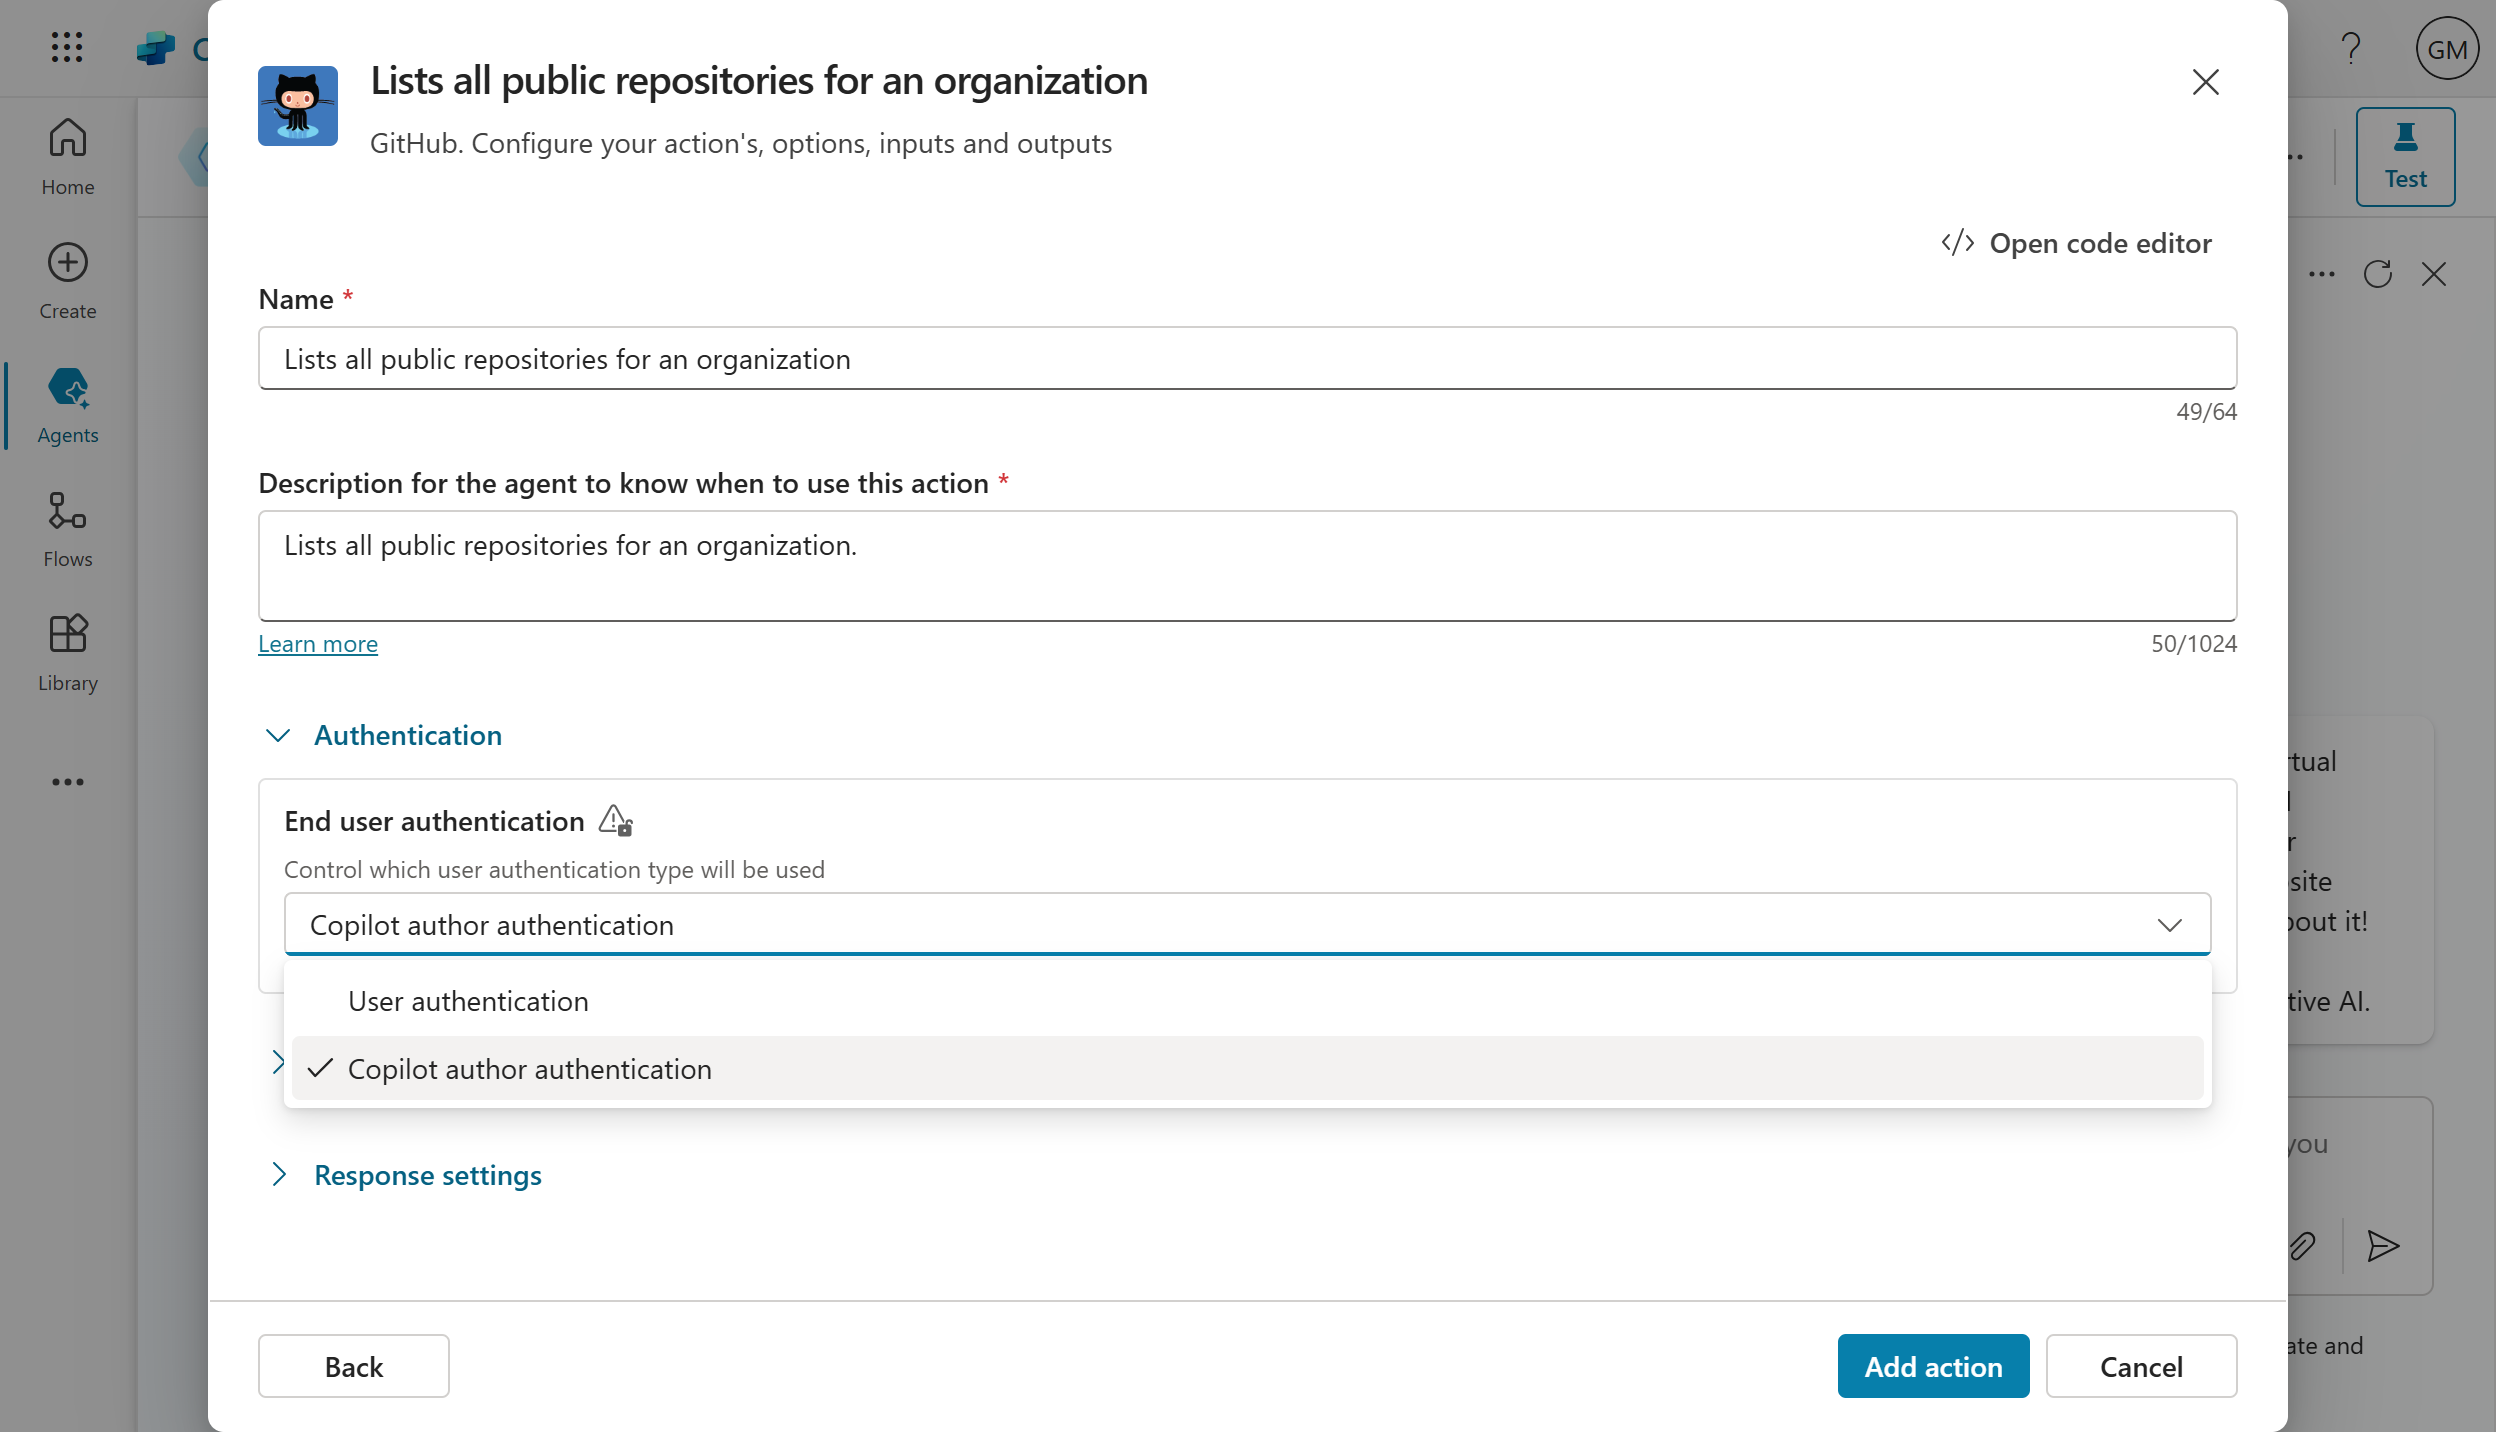Collapse the Authentication section
The image size is (2496, 1432).
[x=279, y=735]
